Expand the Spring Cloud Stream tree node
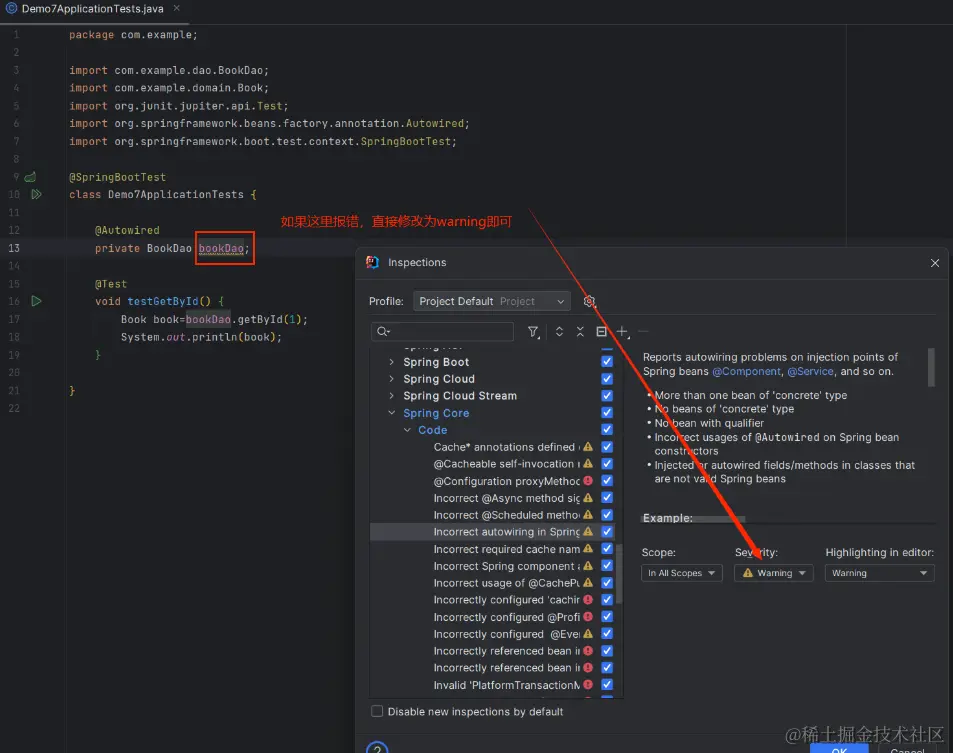Viewport: 953px width, 753px height. (x=391, y=396)
